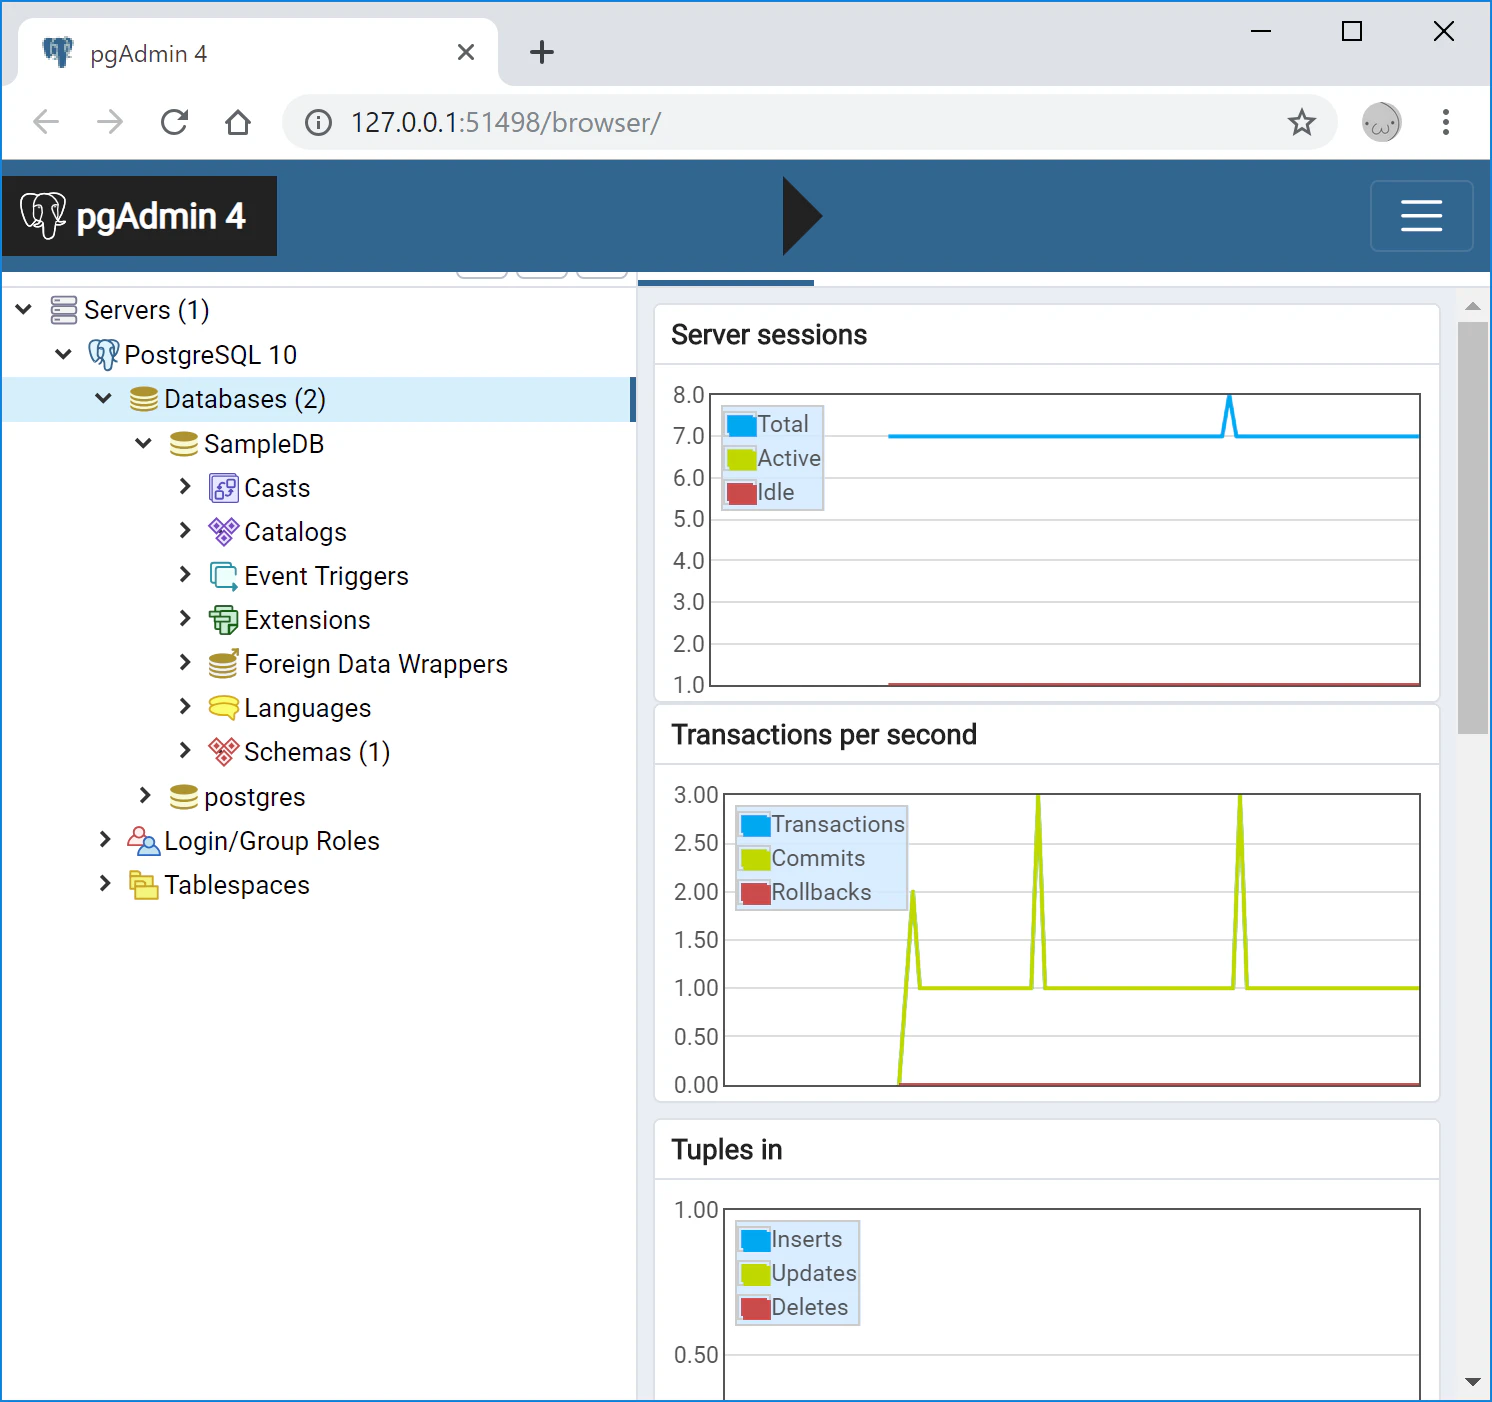
Task: Expand the Casts node
Action: click(185, 487)
